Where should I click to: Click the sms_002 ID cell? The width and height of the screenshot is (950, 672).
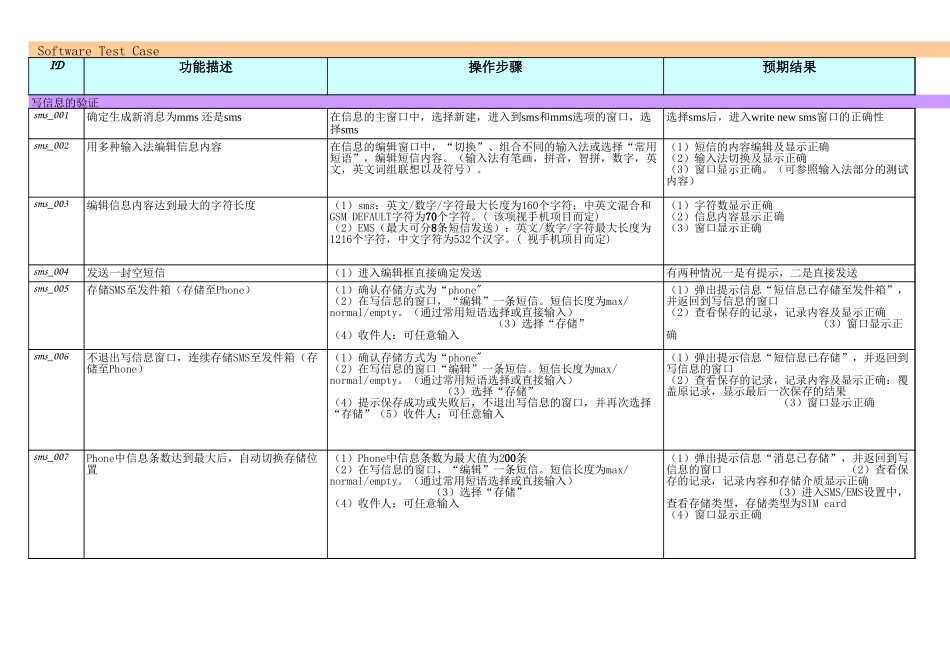coord(52,146)
